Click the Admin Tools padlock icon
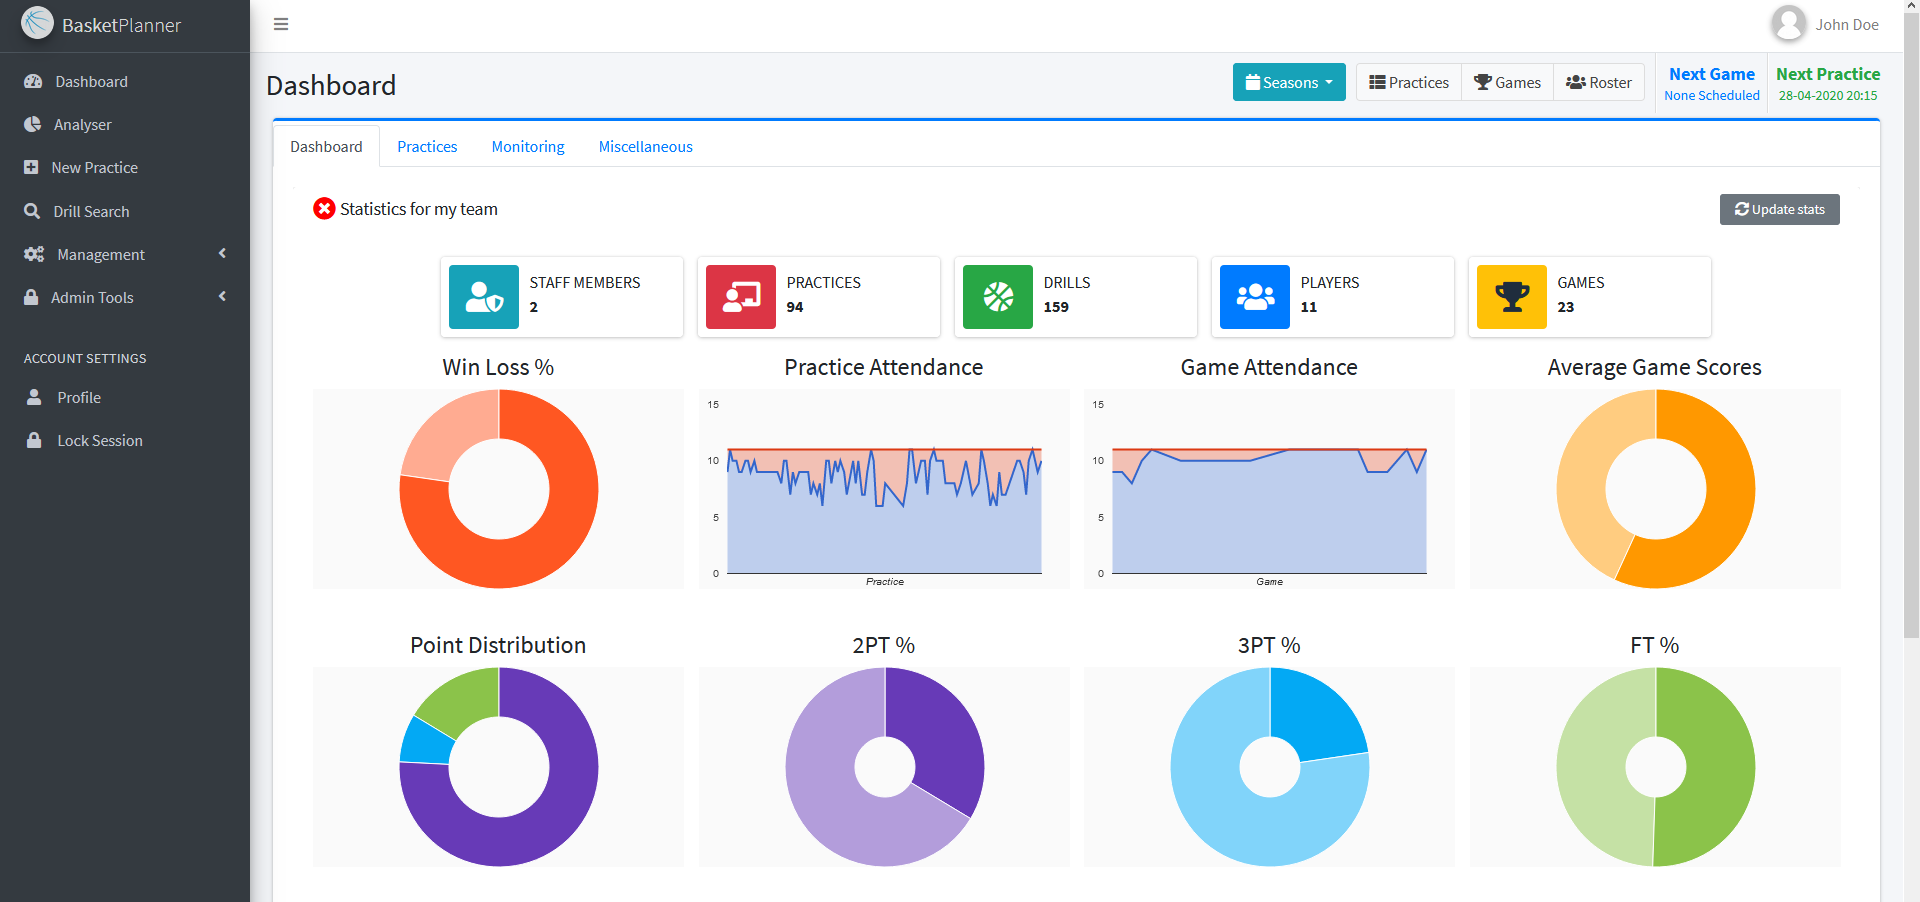Viewport: 1920px width, 902px height. pyautogui.click(x=31, y=298)
